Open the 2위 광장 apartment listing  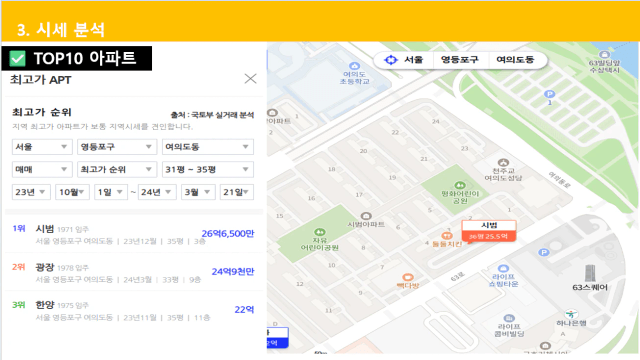133,273
